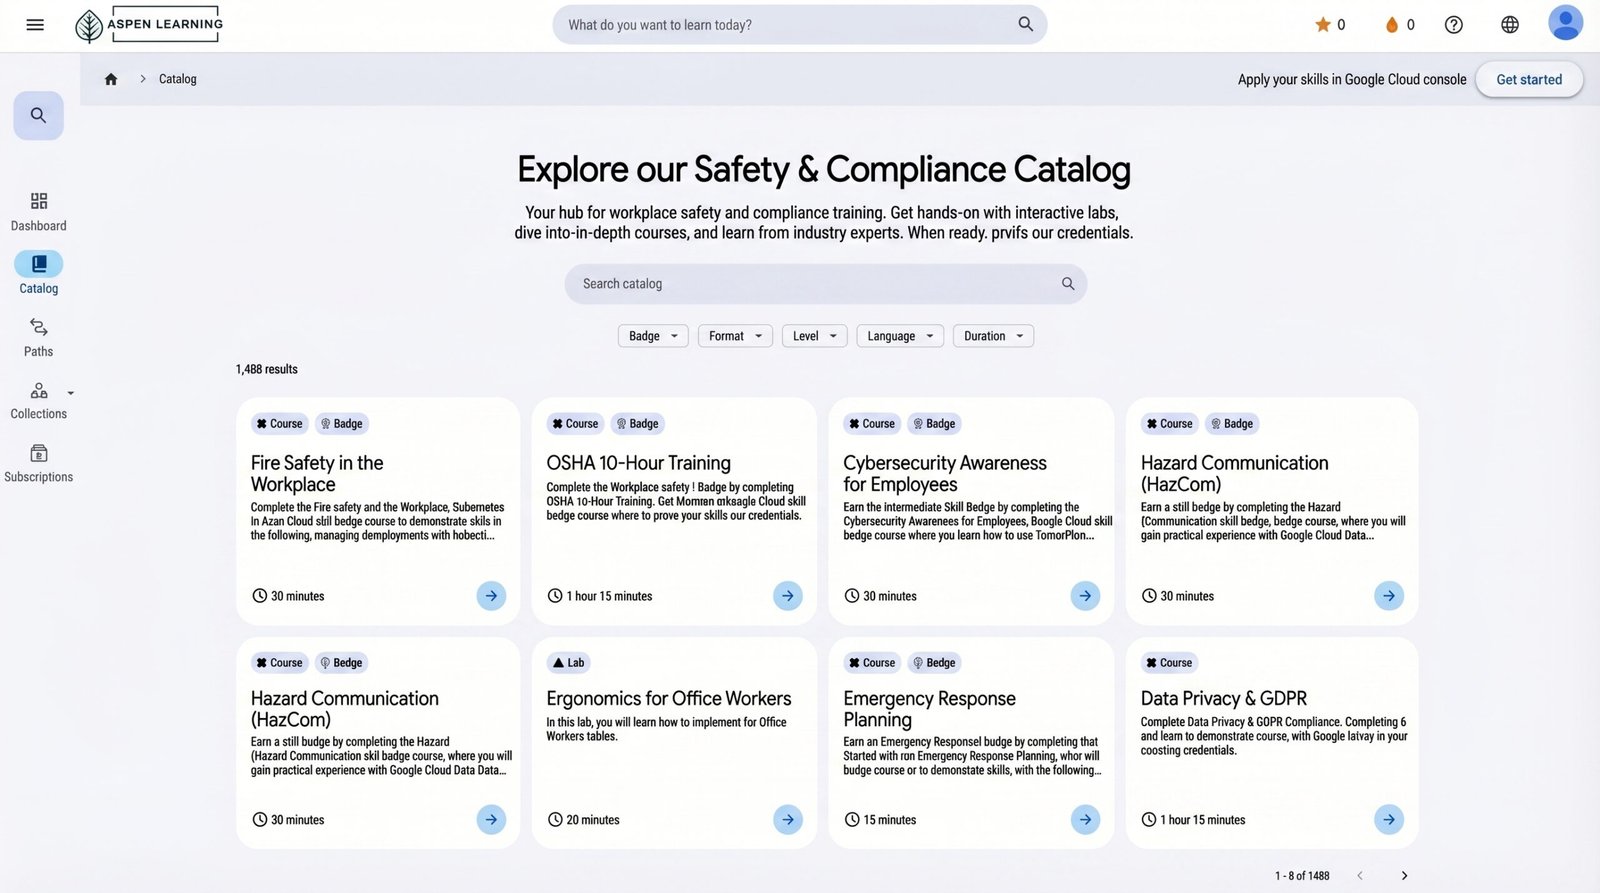Go to next results page arrow
Image resolution: width=1600 pixels, height=893 pixels.
click(x=1404, y=876)
